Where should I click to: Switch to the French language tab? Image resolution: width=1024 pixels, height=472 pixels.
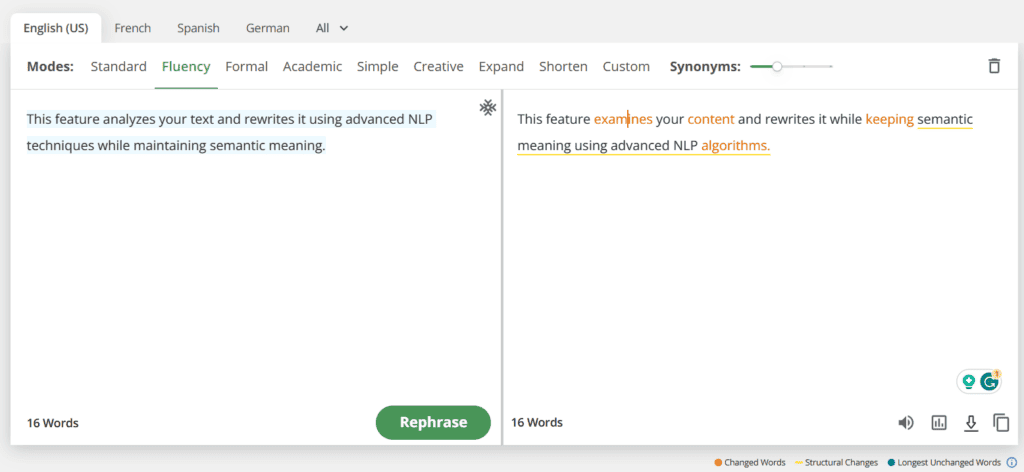click(x=133, y=28)
